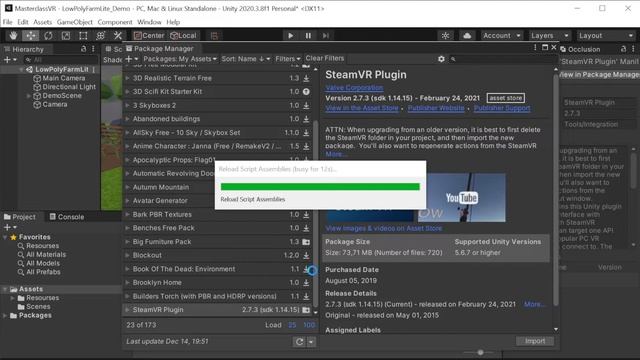Open the cloud services icon
This screenshot has height=360, width=640.
coord(467,36)
